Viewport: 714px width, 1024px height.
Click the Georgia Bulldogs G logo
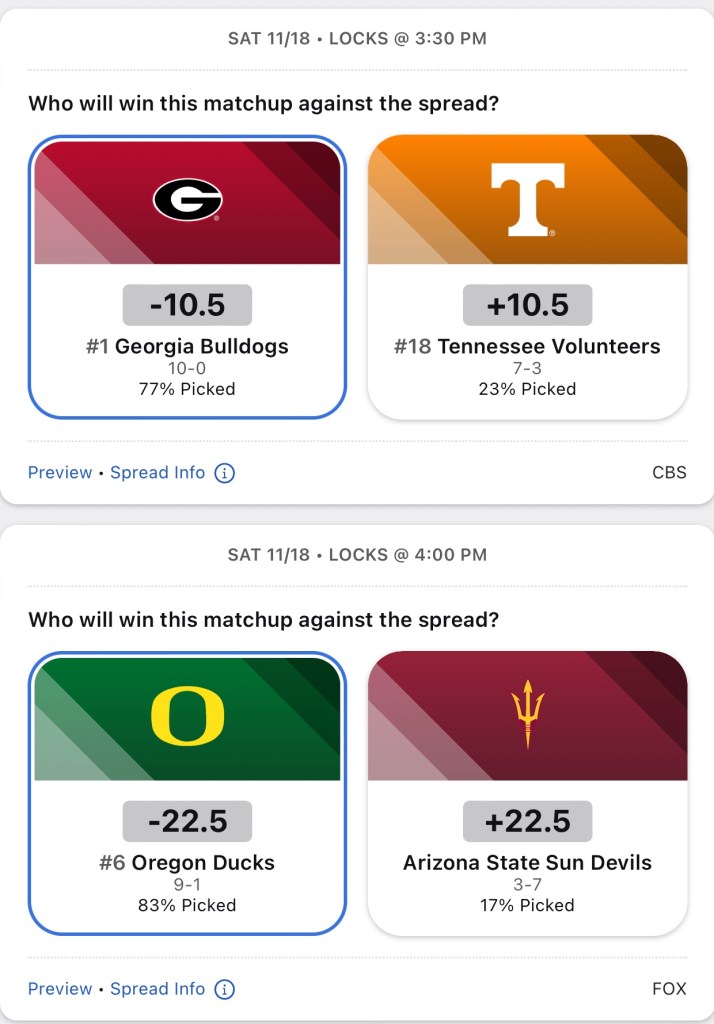pyautogui.click(x=187, y=200)
